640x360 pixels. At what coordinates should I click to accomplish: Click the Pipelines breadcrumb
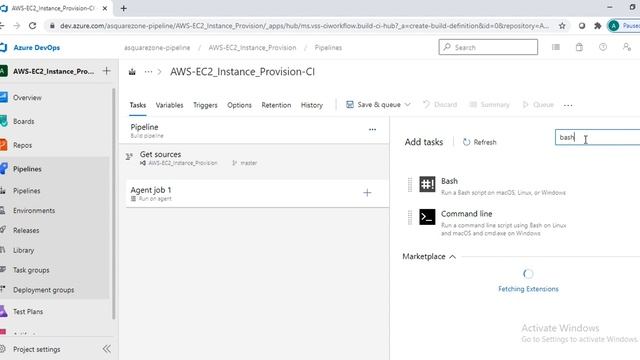(328, 48)
